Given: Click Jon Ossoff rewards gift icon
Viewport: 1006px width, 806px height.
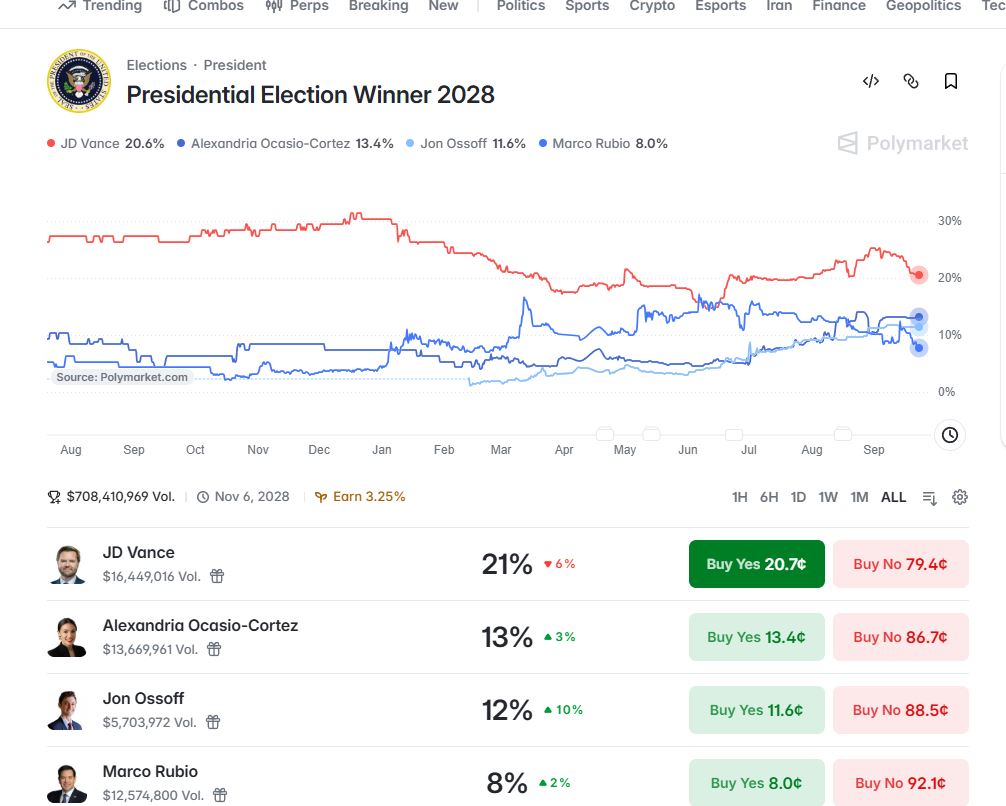Looking at the screenshot, I should 213,723.
